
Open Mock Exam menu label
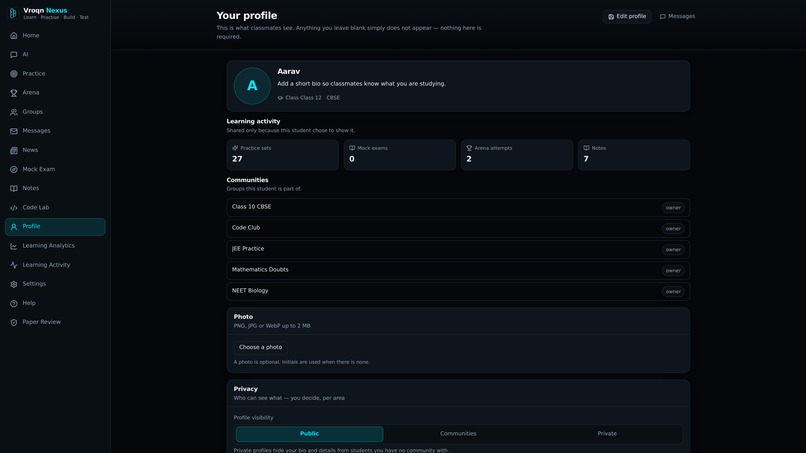[x=39, y=169]
